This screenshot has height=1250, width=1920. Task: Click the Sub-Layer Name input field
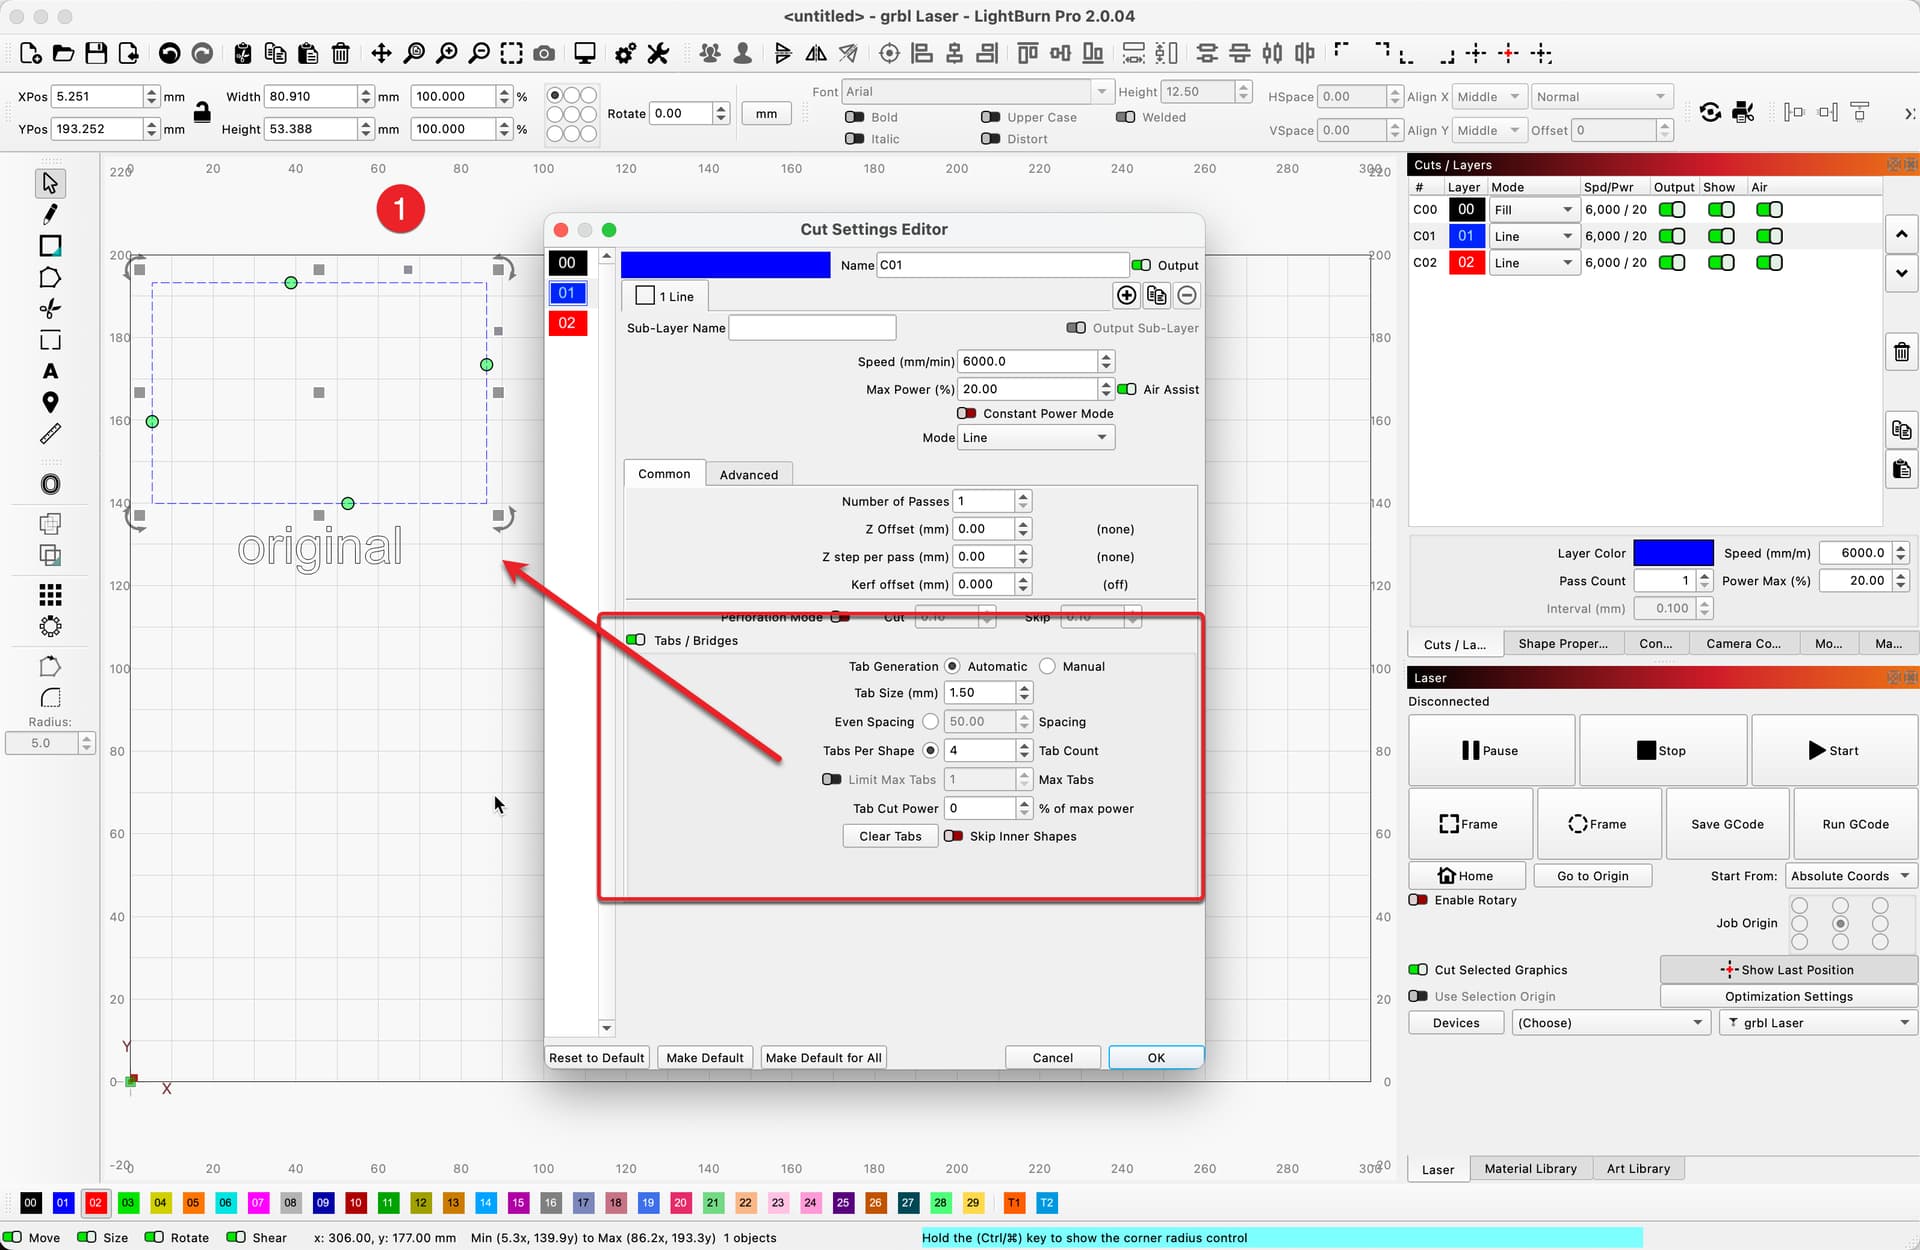pyautogui.click(x=812, y=327)
